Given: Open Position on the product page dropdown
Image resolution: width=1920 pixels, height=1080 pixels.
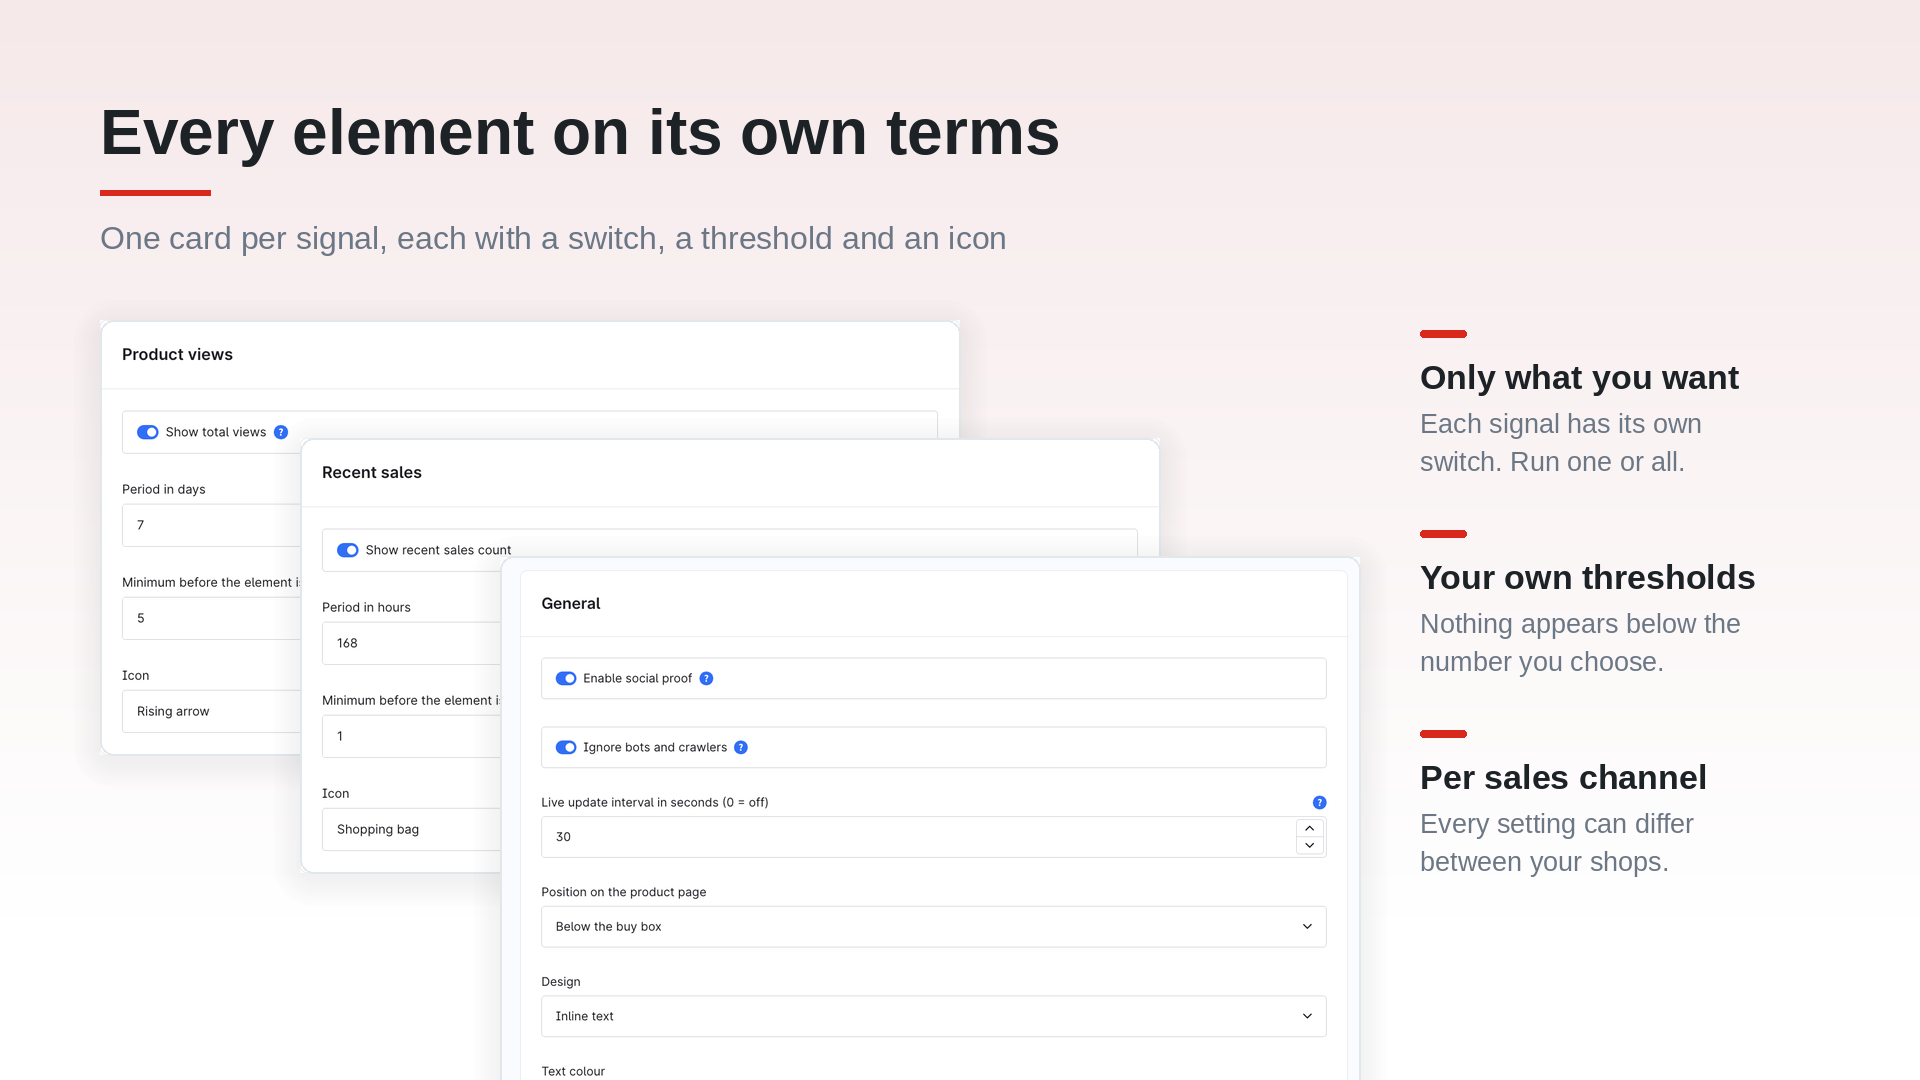Looking at the screenshot, I should click(x=933, y=926).
